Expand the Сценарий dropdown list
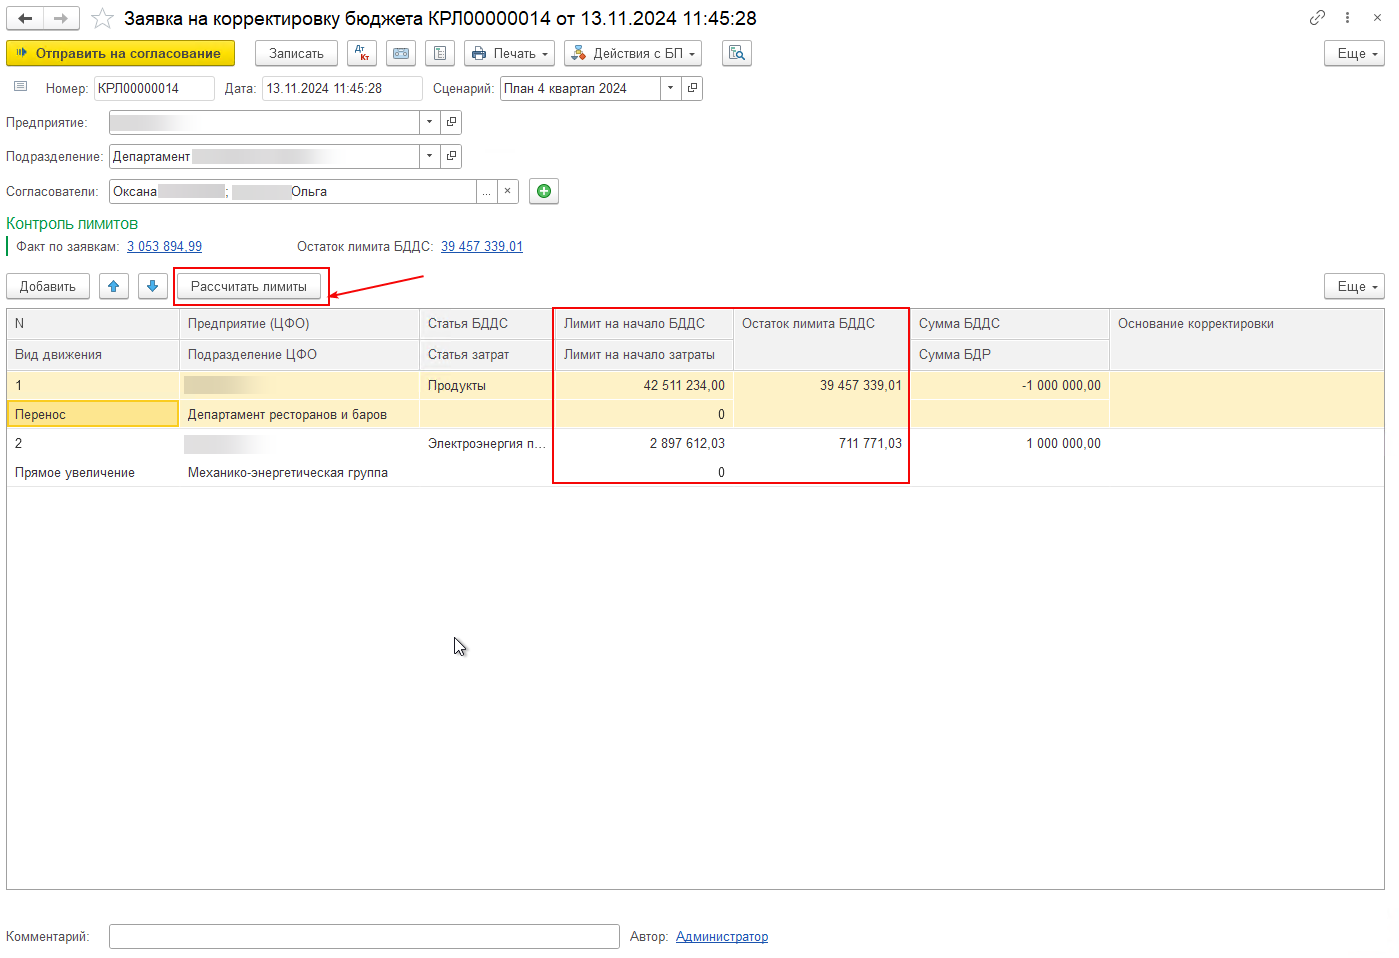The height and width of the screenshot is (958, 1399). (671, 88)
